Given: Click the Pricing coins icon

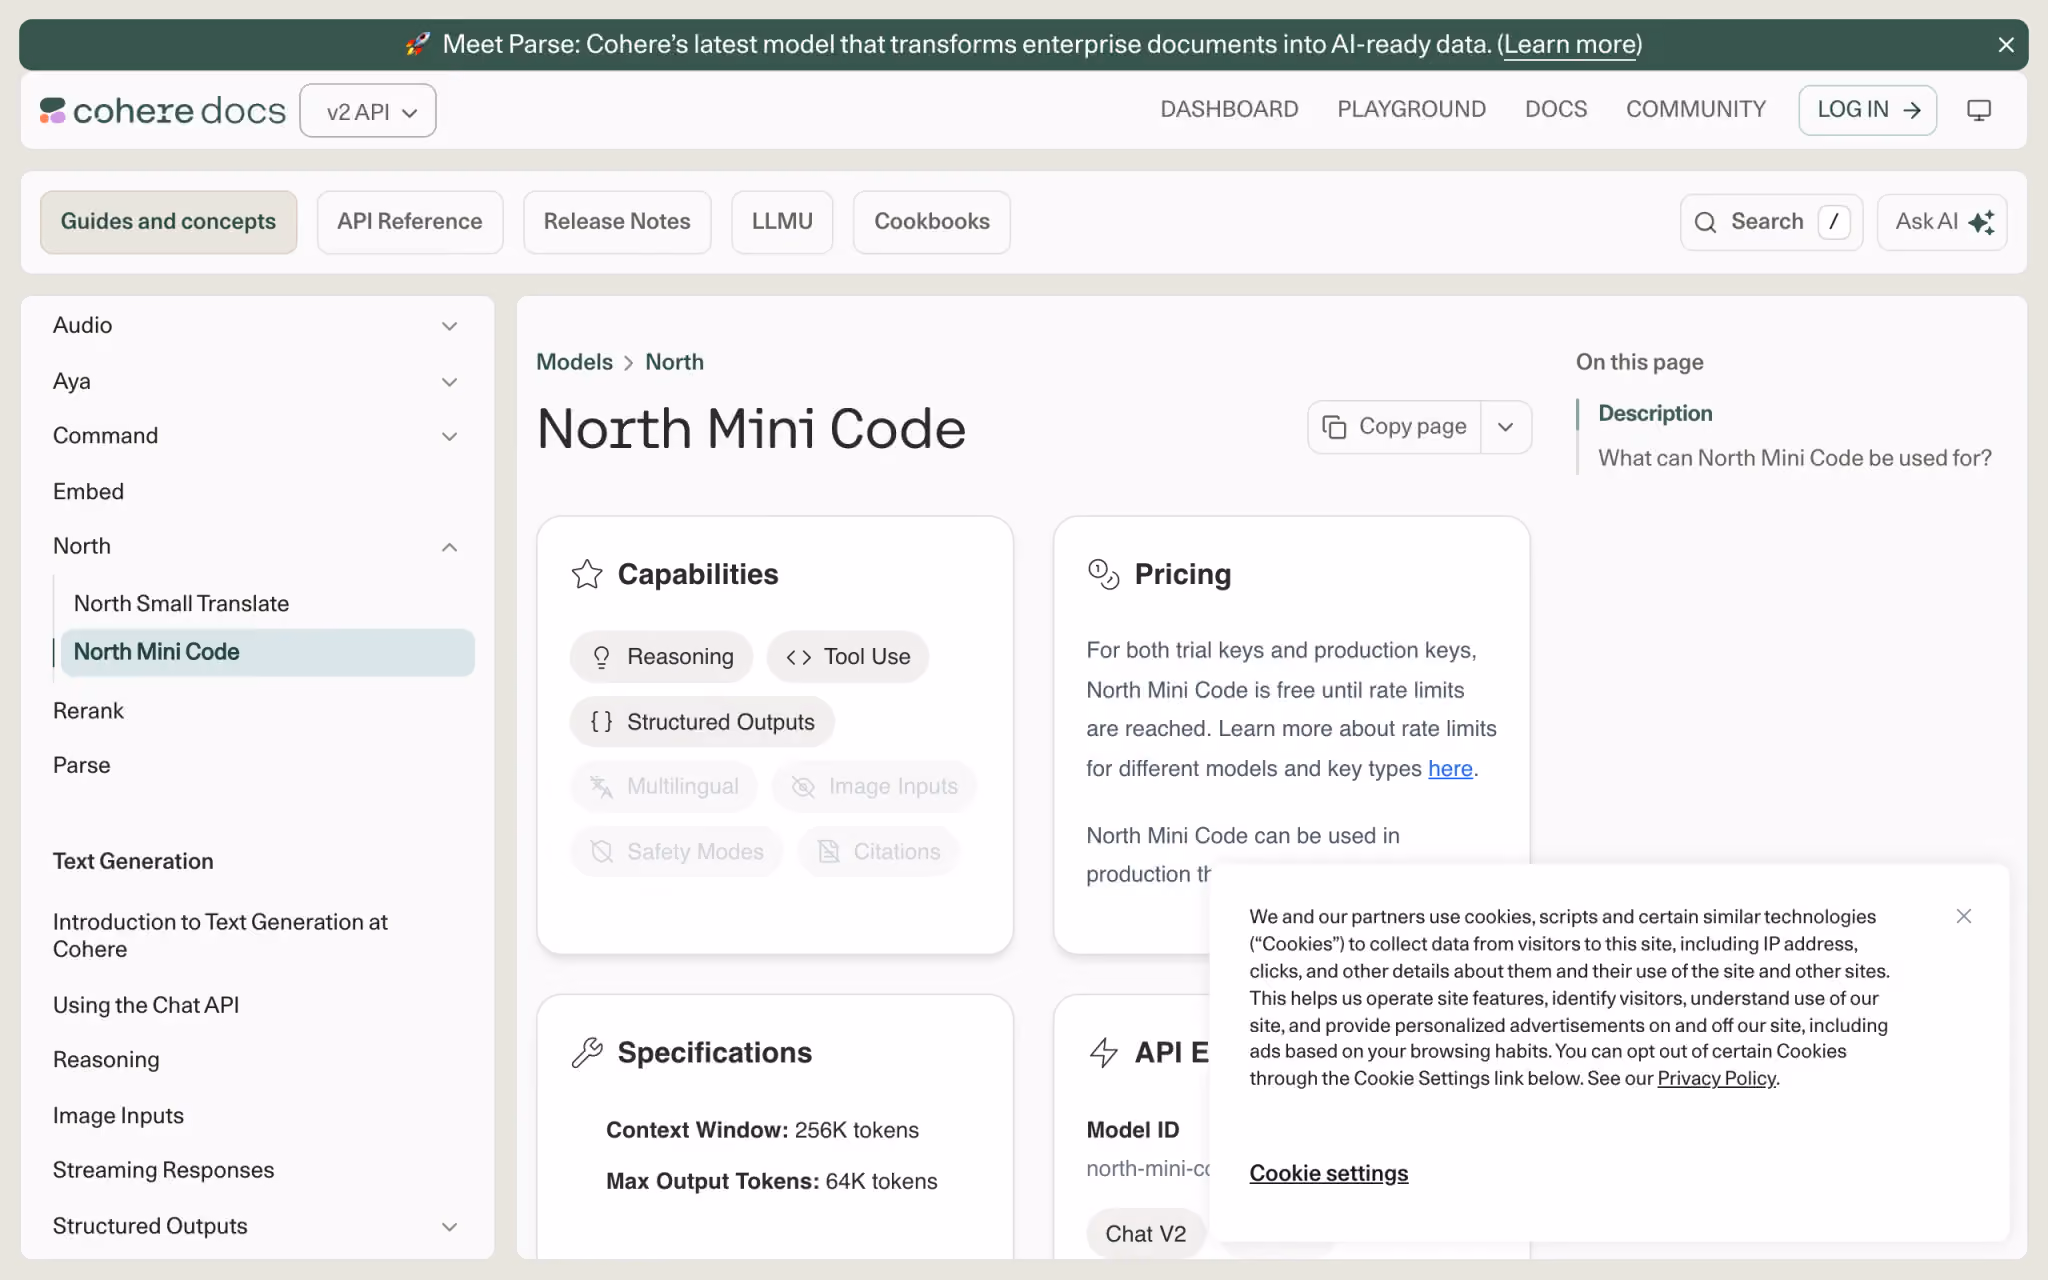Looking at the screenshot, I should (1103, 574).
